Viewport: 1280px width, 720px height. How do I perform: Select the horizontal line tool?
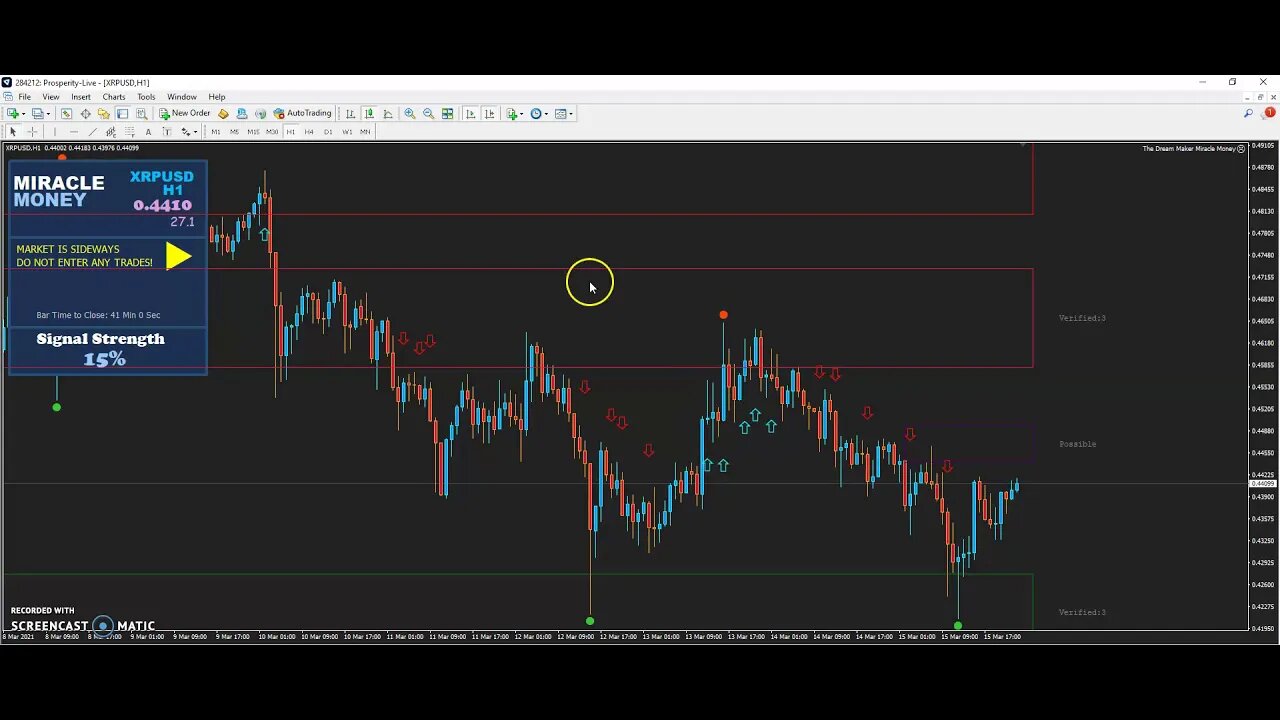(x=74, y=132)
